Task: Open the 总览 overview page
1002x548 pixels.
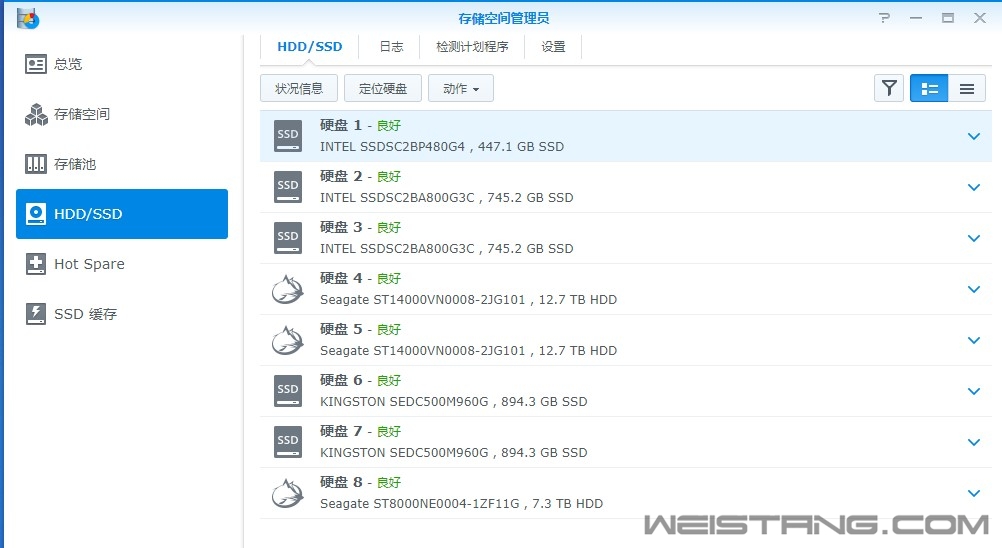Action: point(121,64)
